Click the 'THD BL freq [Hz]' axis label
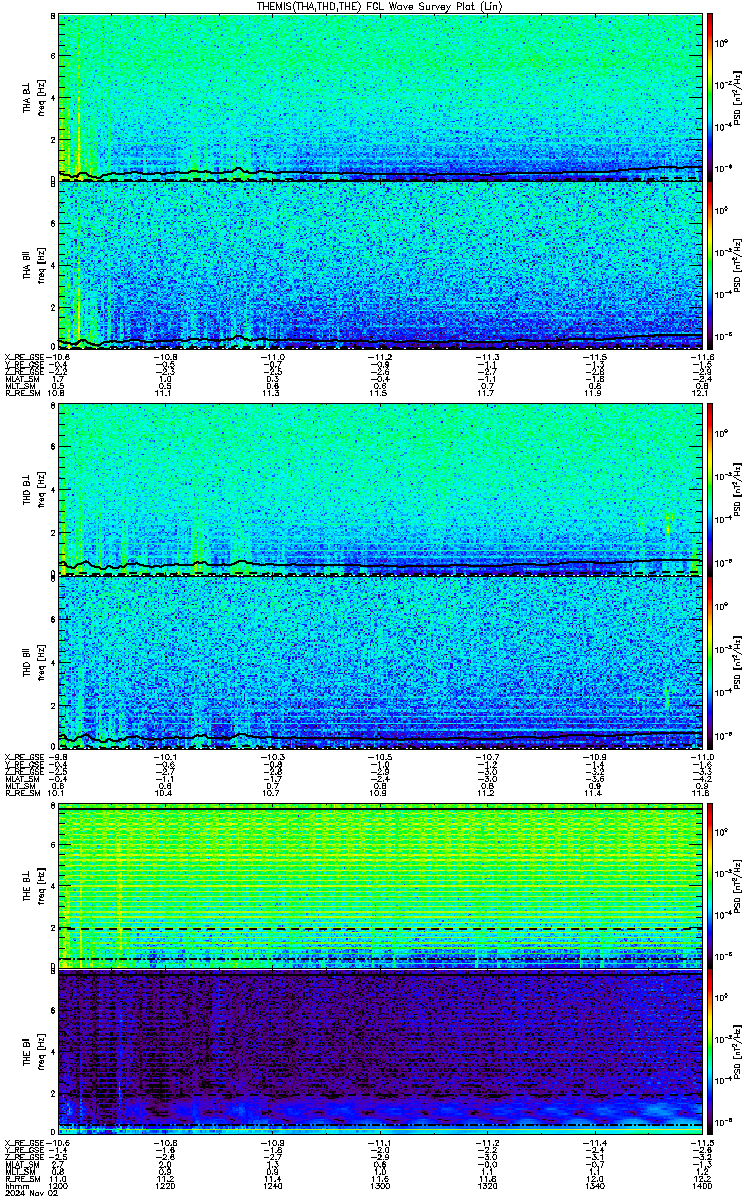 (33, 490)
